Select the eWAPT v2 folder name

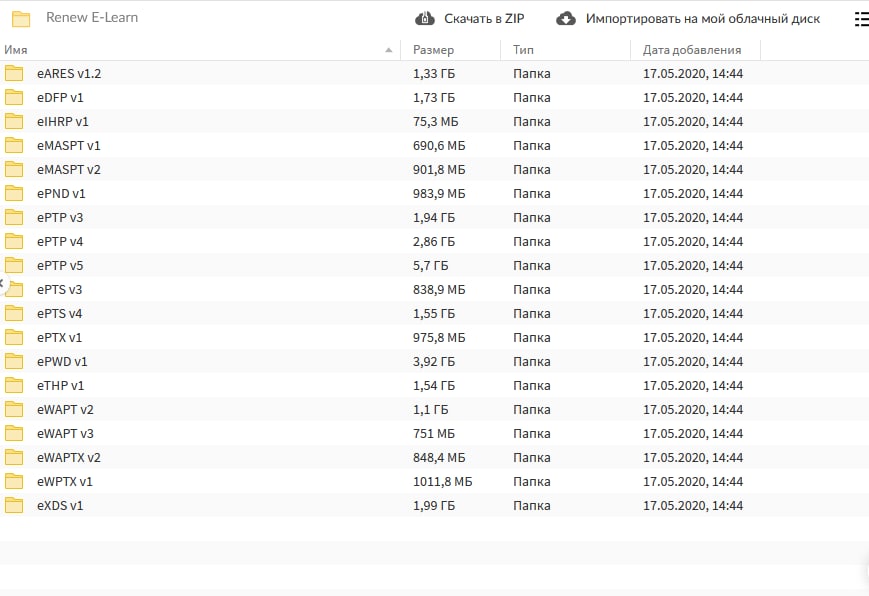[x=65, y=410]
